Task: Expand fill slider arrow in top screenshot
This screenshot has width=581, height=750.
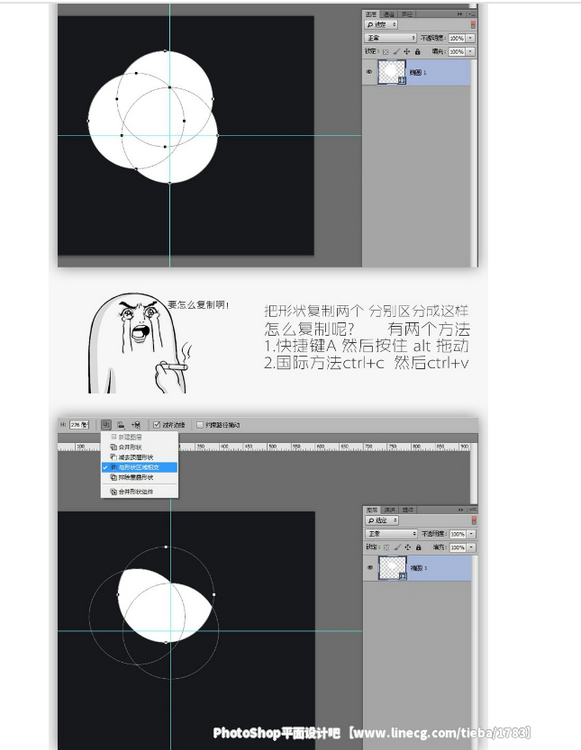Action: point(471,51)
